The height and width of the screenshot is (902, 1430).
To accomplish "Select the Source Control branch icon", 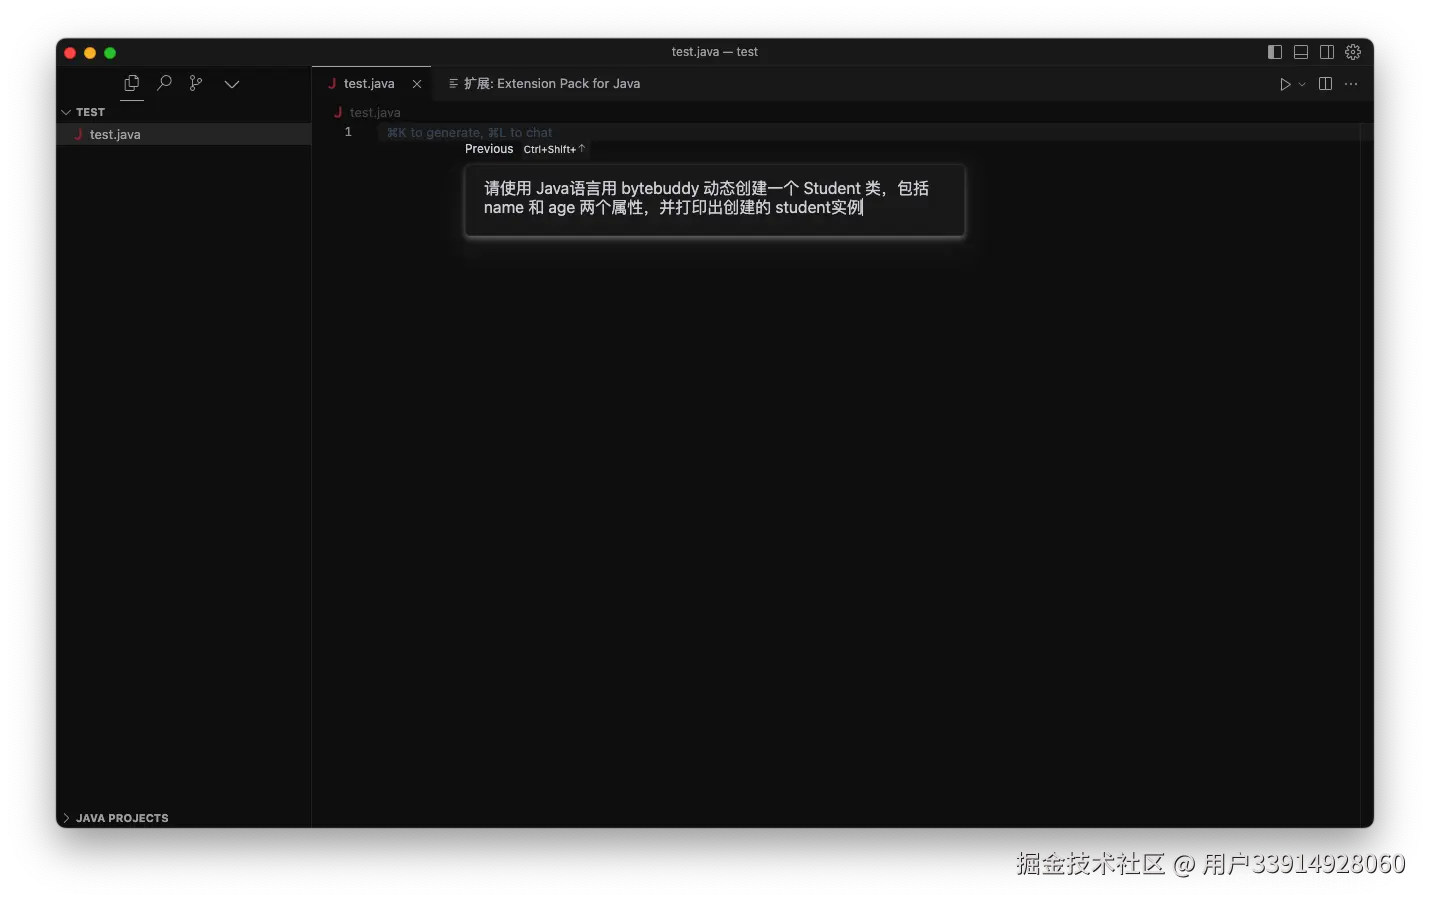I will click(x=196, y=84).
